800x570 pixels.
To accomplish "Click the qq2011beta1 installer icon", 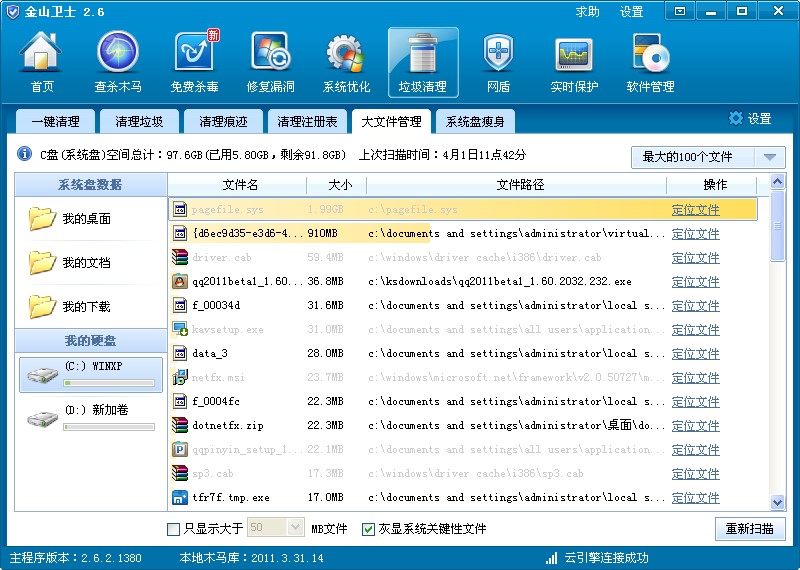I will (x=180, y=281).
